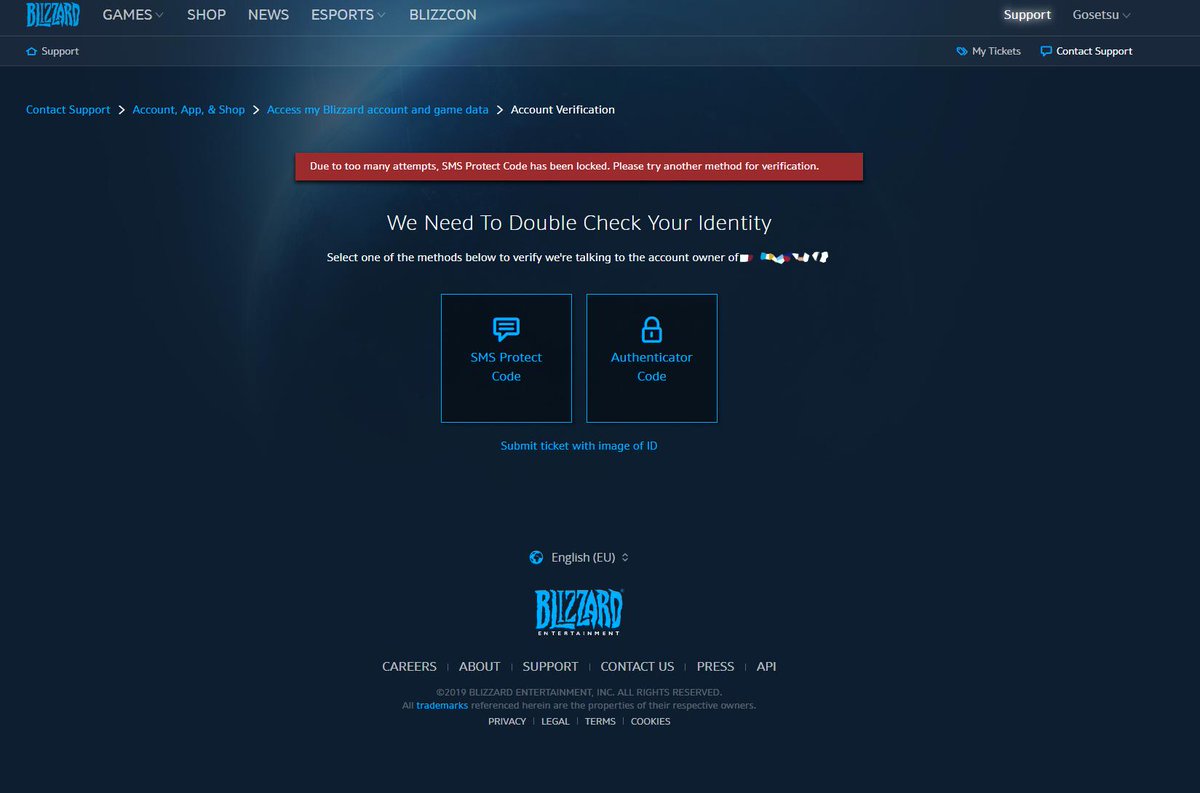The image size is (1200, 793).
Task: Open the Account, App, & Shop breadcrumb
Action: [189, 110]
